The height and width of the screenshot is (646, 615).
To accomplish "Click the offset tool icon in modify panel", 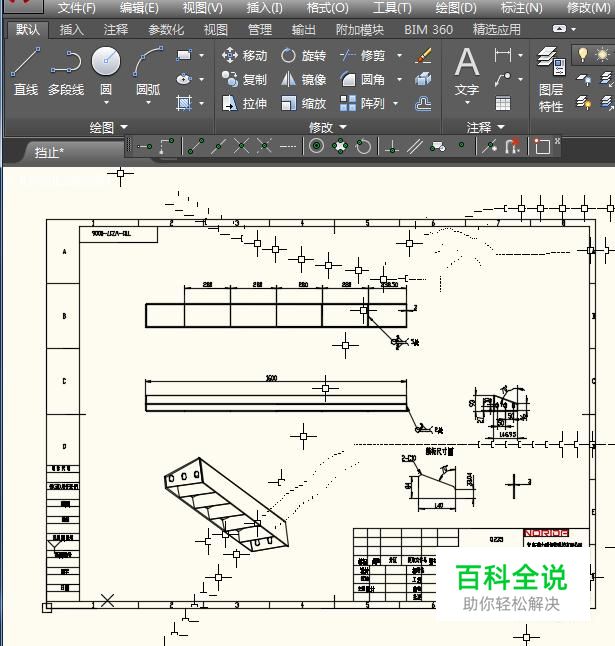I will [x=423, y=103].
